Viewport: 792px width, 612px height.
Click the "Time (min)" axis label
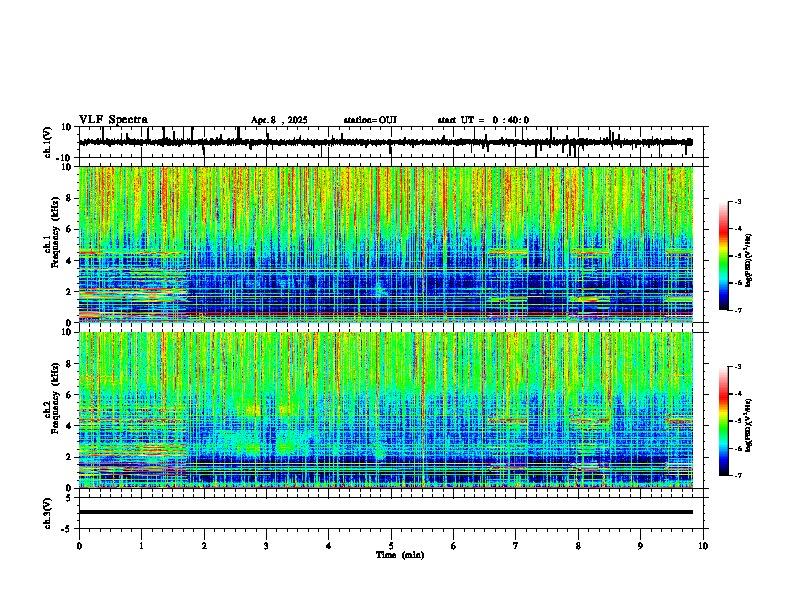click(400, 555)
